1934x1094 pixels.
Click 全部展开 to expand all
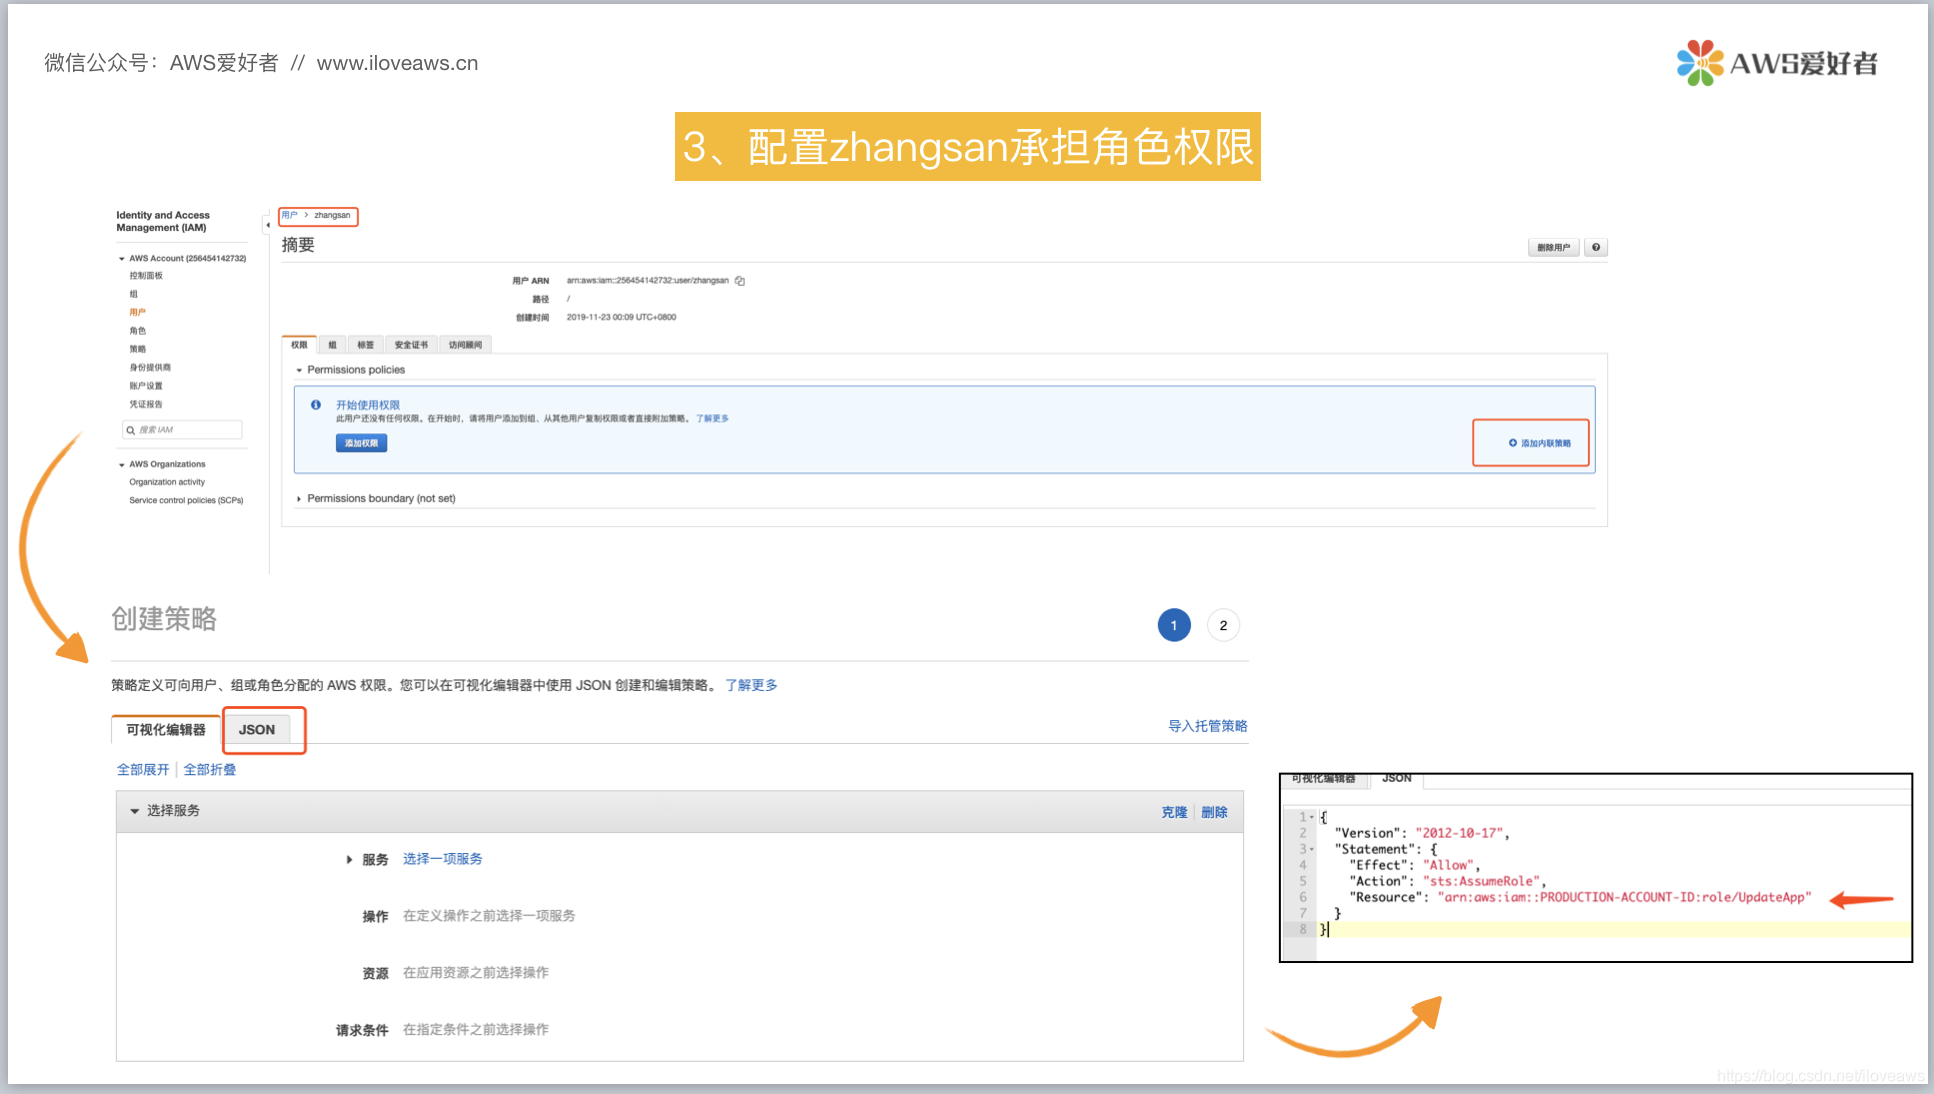click(x=143, y=770)
